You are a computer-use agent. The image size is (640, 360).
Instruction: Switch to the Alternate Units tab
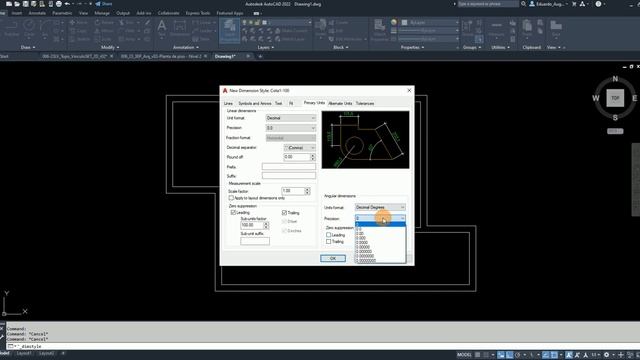[x=340, y=103]
